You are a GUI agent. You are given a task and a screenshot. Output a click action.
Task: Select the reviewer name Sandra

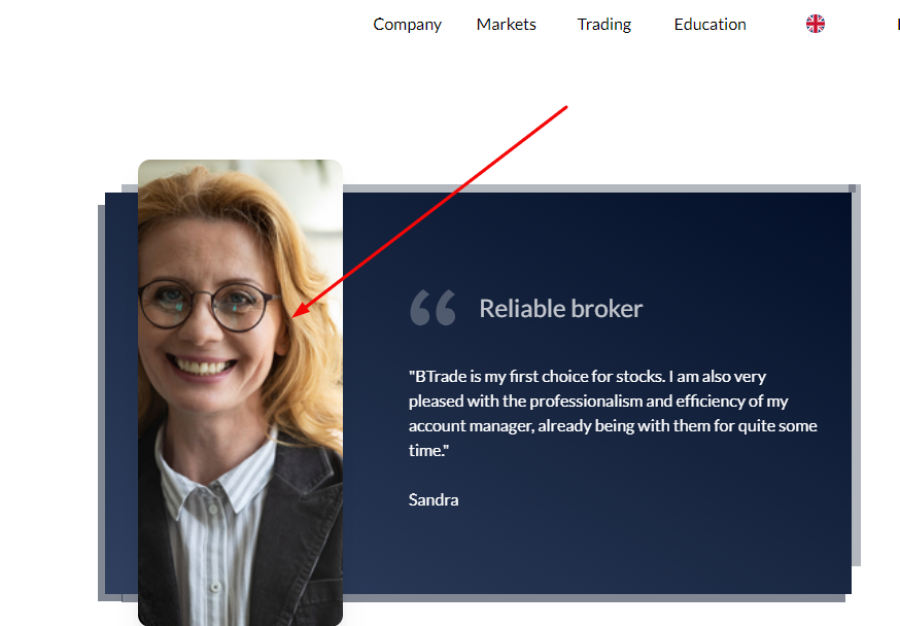coord(433,500)
